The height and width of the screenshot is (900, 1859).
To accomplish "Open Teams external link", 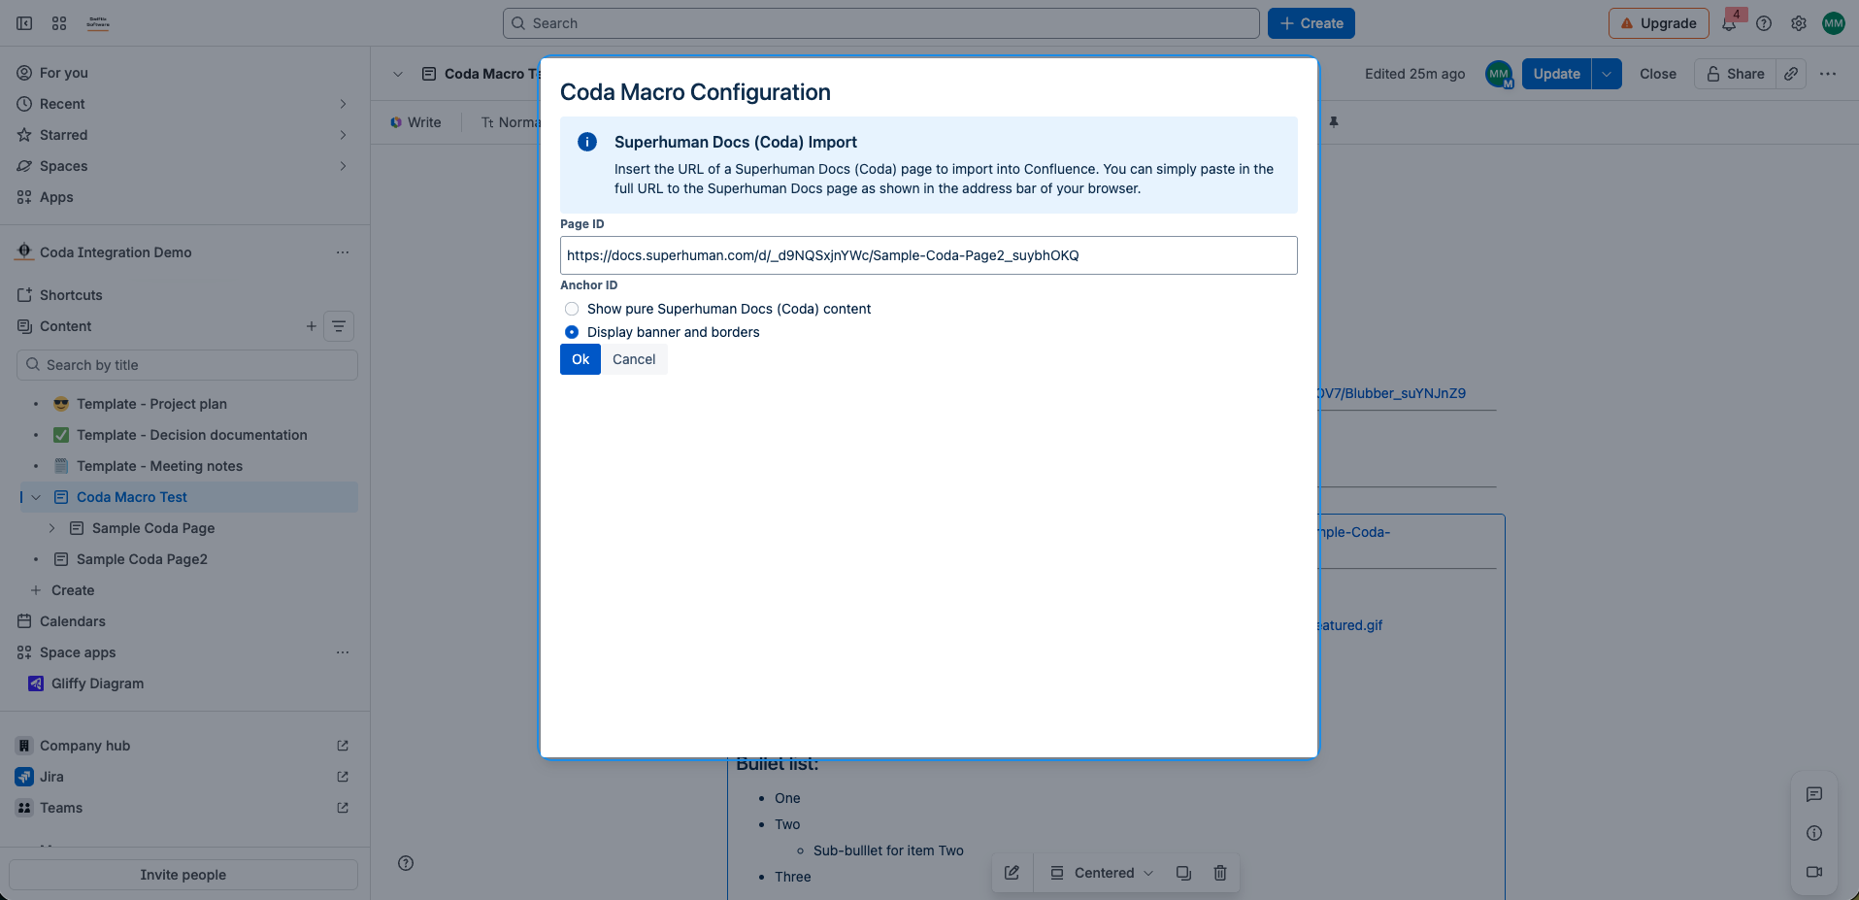I will (343, 808).
